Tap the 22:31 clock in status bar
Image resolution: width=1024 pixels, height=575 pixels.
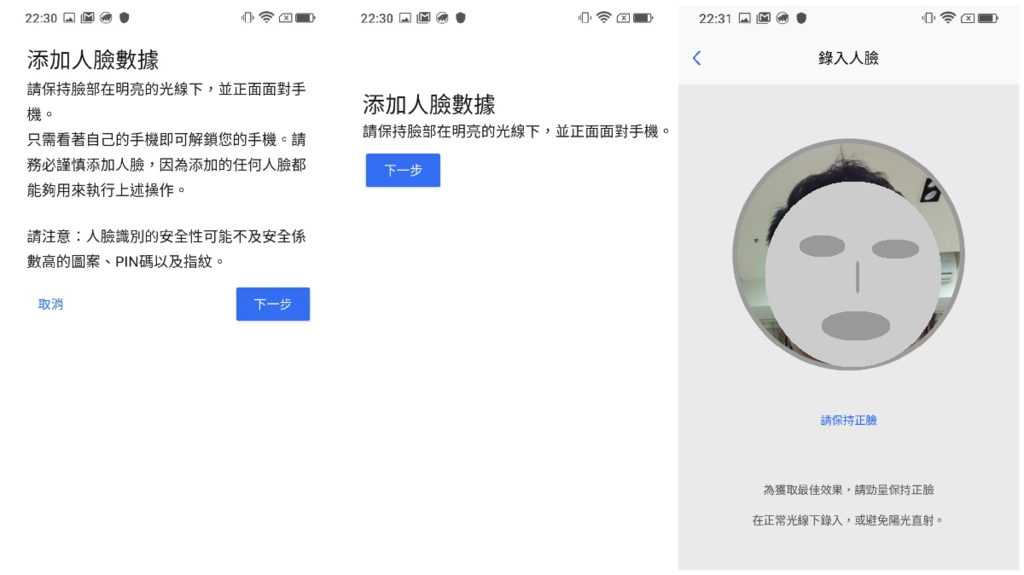click(x=714, y=18)
